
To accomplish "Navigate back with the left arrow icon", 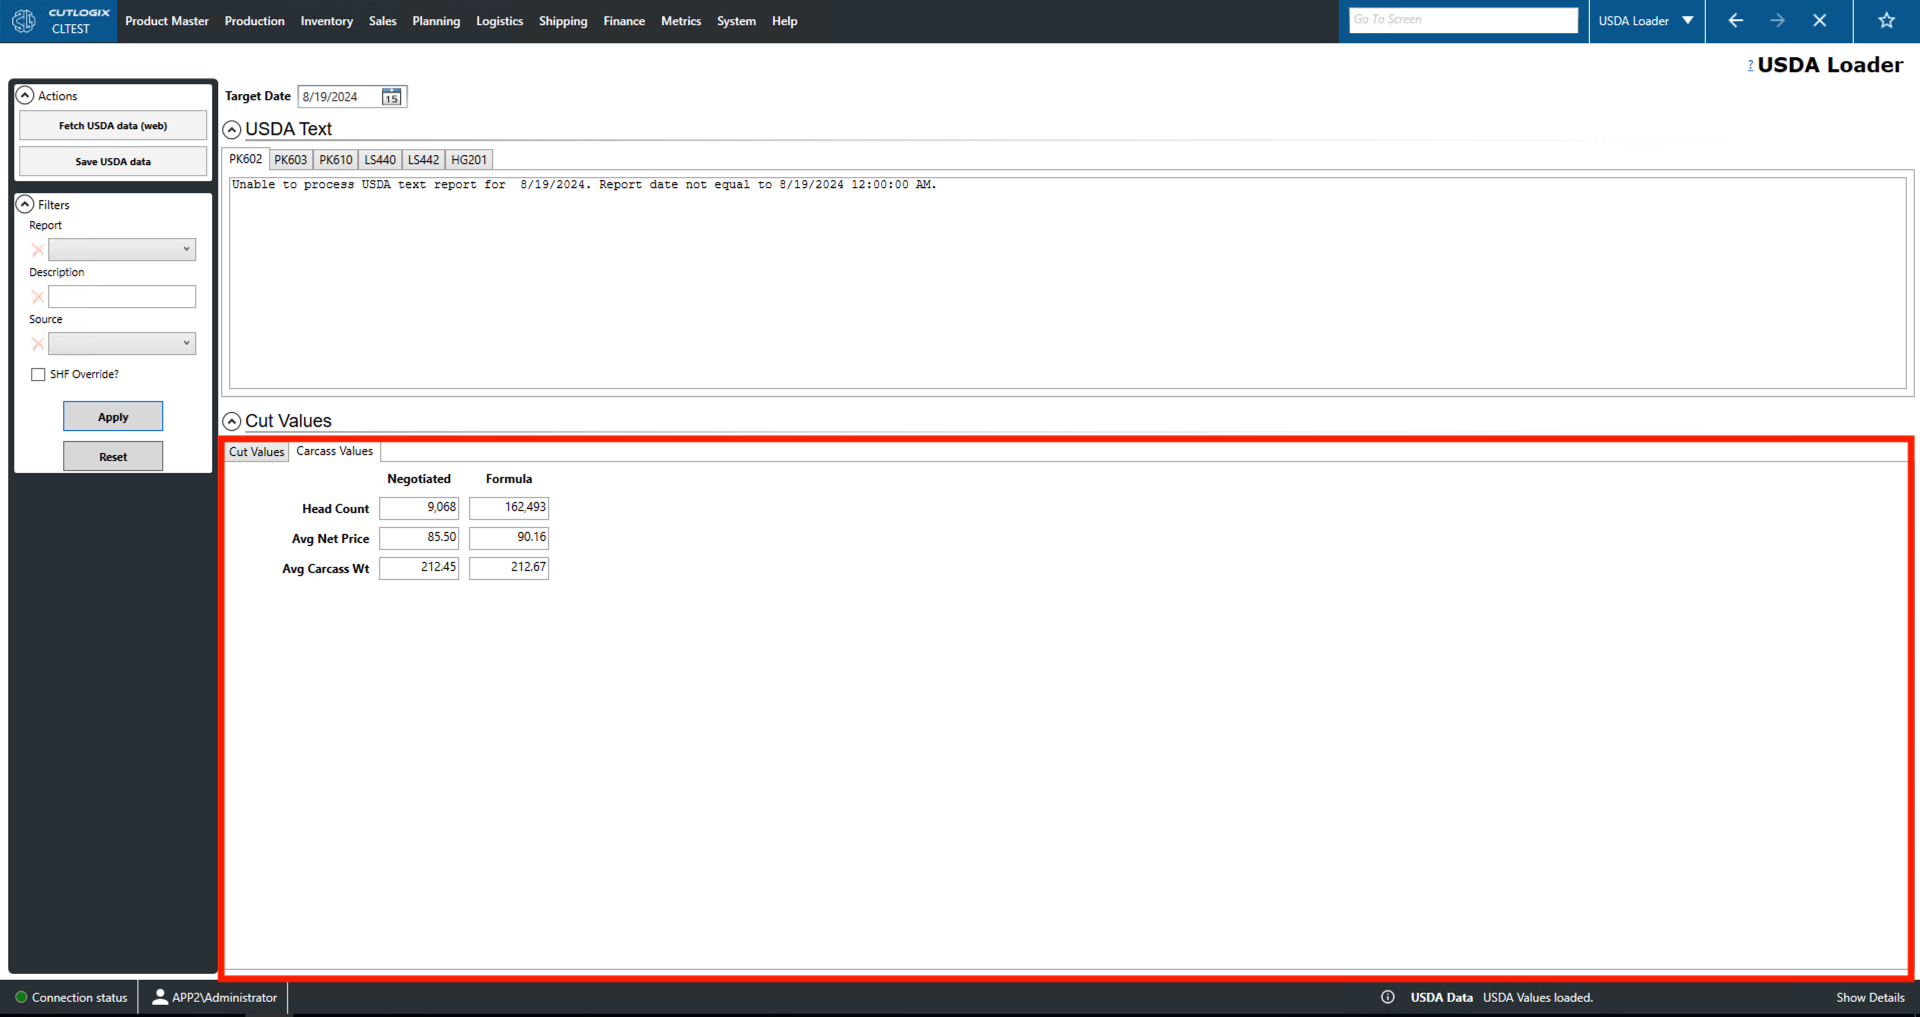I will [1735, 20].
